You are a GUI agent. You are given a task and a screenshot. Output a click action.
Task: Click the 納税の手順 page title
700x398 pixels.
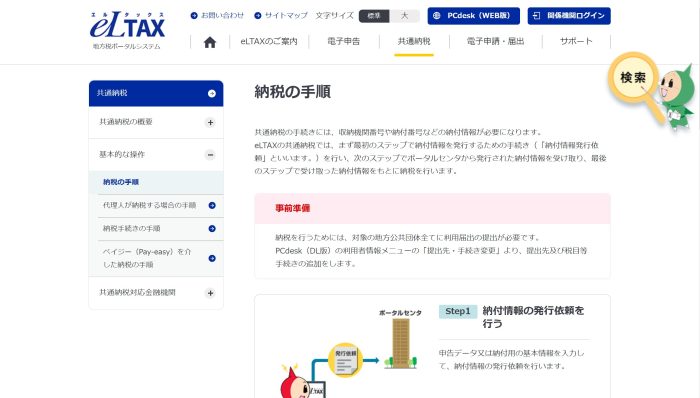tap(292, 92)
